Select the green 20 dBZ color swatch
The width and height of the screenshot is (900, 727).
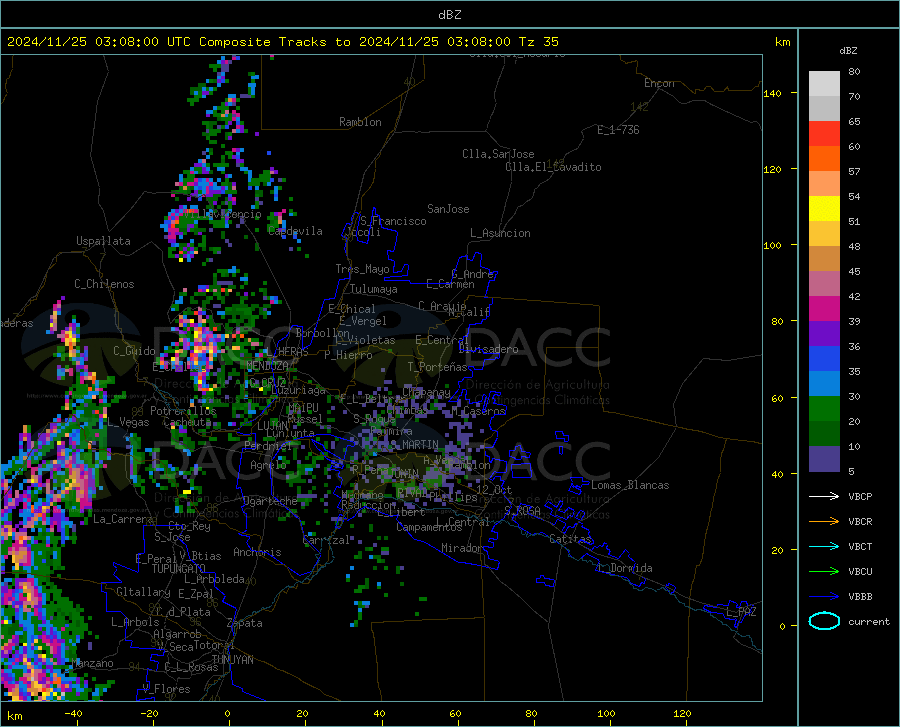click(824, 409)
